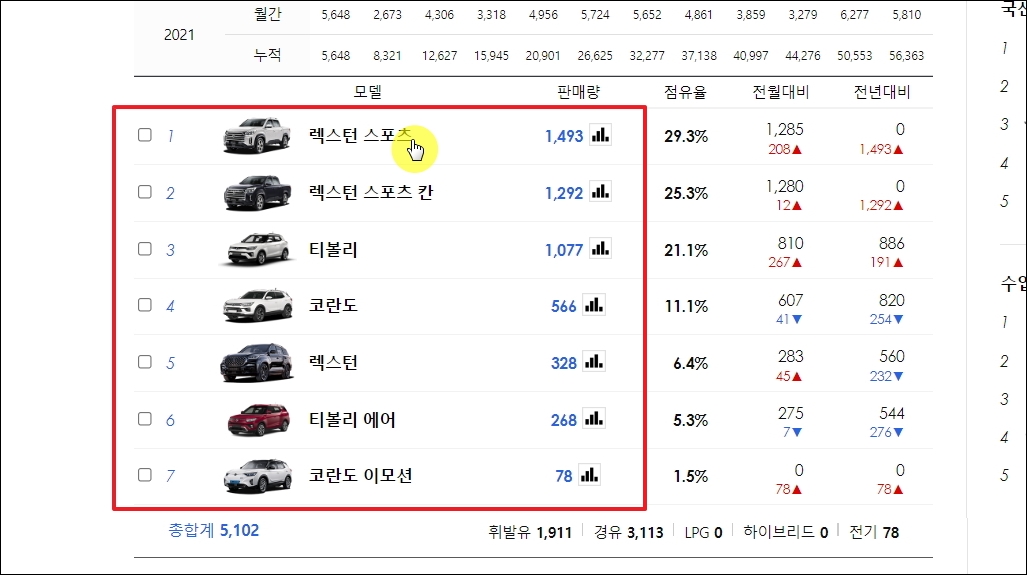Open the 티볼리 에어 model link
The width and height of the screenshot is (1027, 575).
coord(352,420)
